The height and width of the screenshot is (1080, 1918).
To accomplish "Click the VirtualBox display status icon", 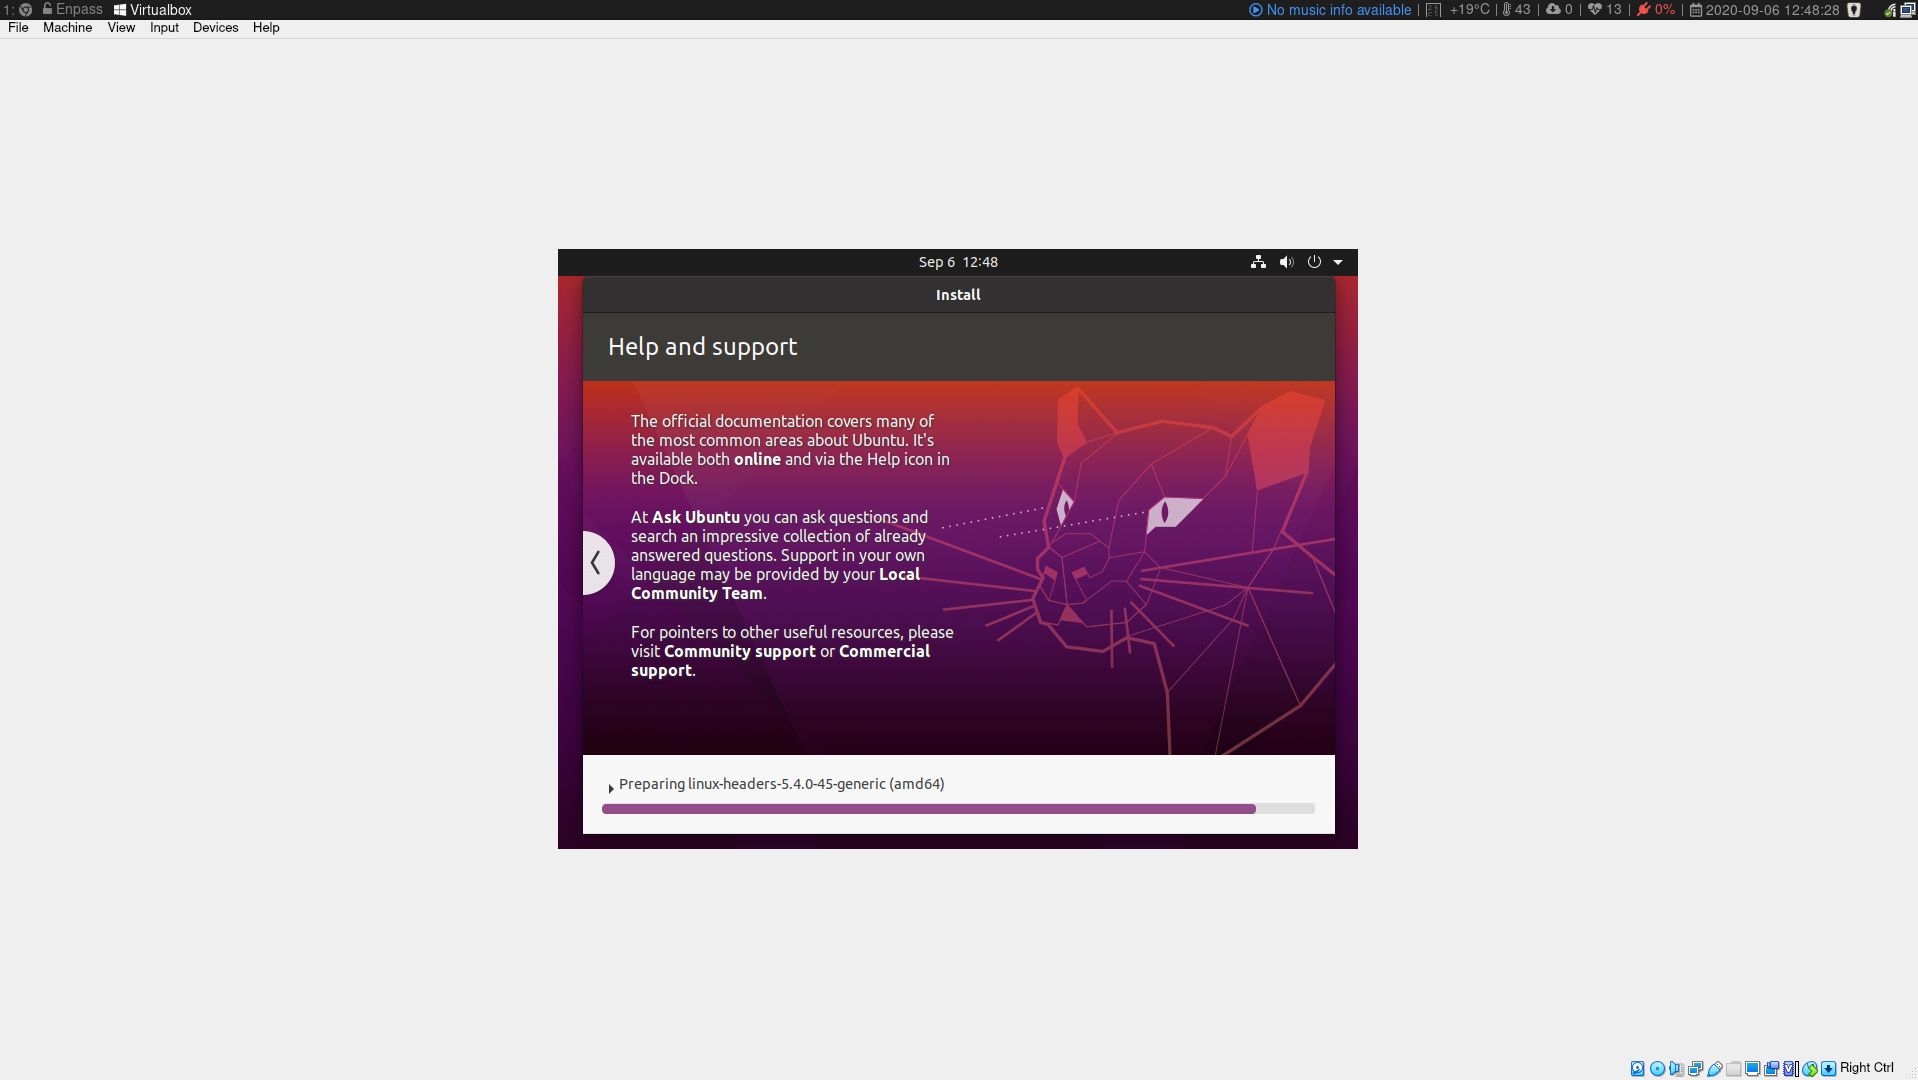I will pos(1753,1068).
